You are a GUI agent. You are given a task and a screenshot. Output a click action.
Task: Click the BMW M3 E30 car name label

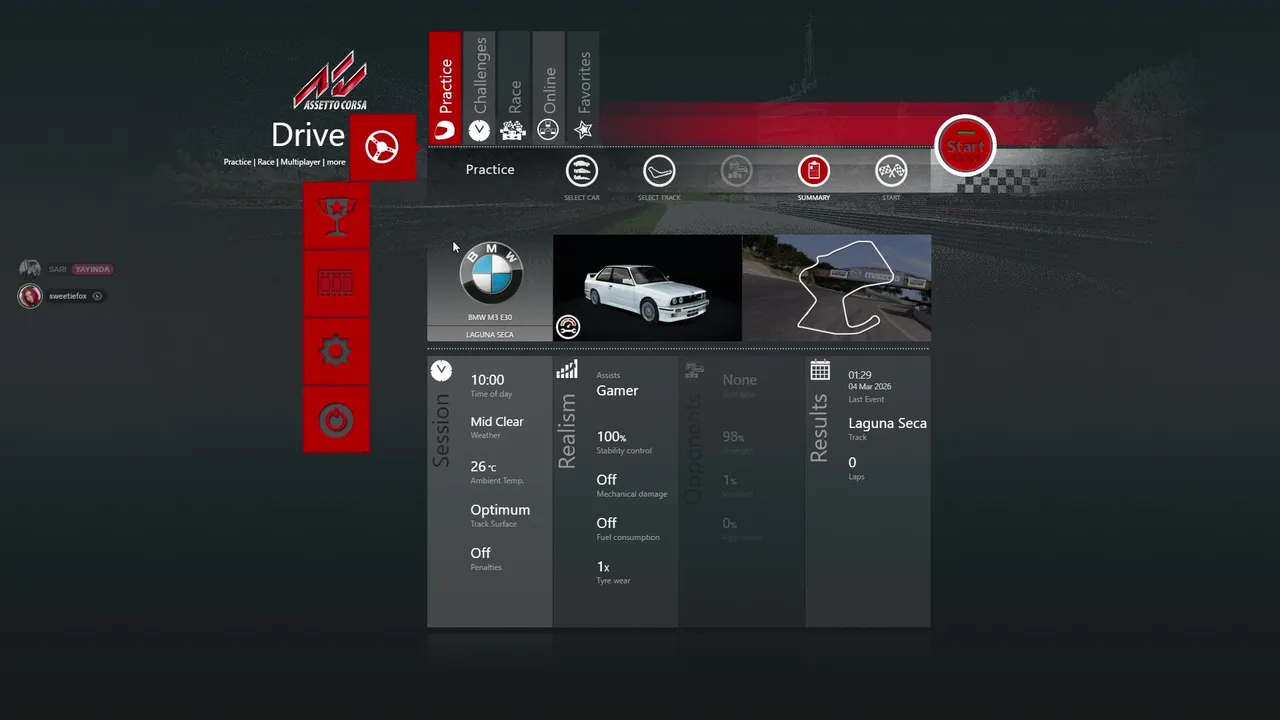(x=490, y=317)
